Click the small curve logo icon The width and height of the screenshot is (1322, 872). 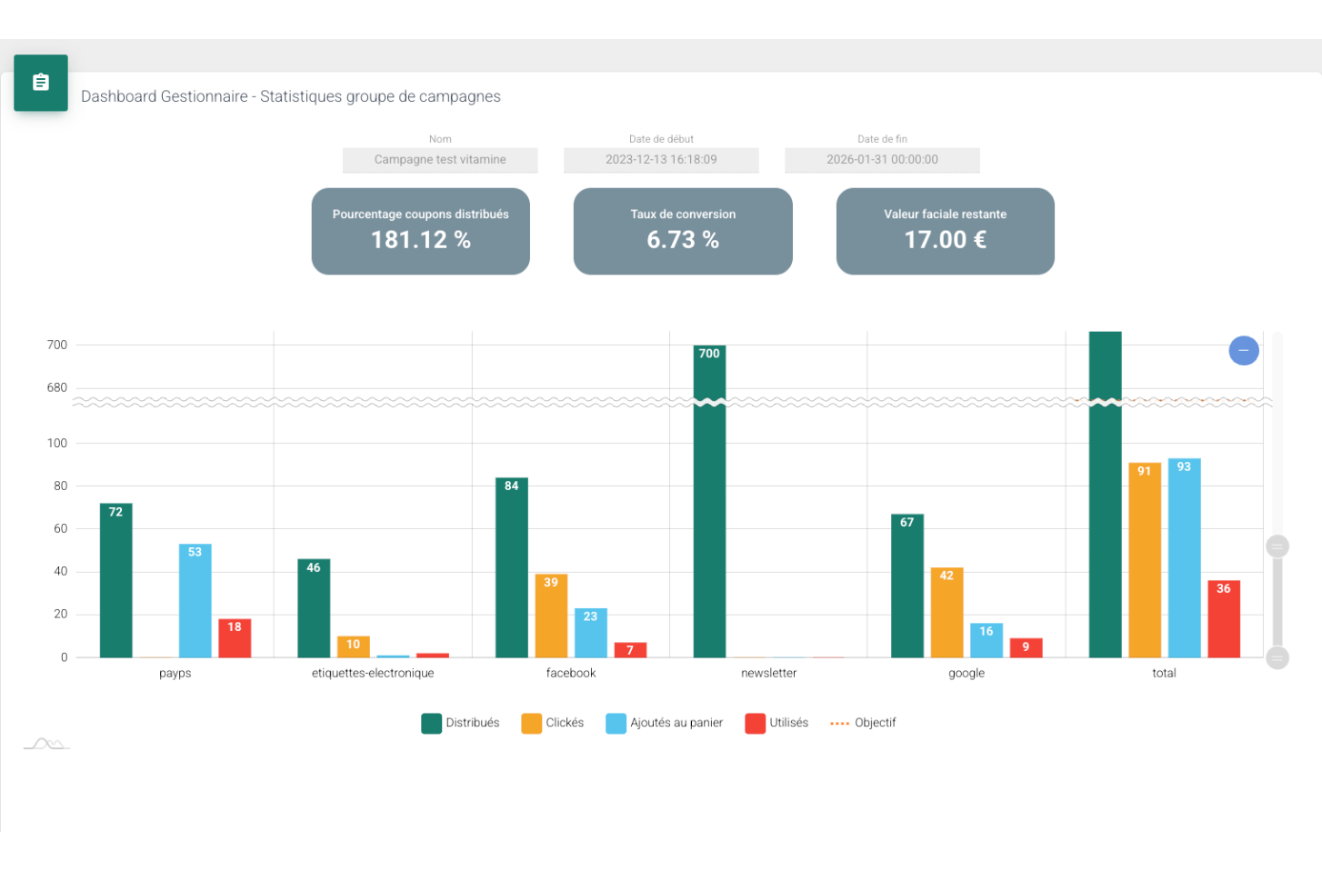47,743
